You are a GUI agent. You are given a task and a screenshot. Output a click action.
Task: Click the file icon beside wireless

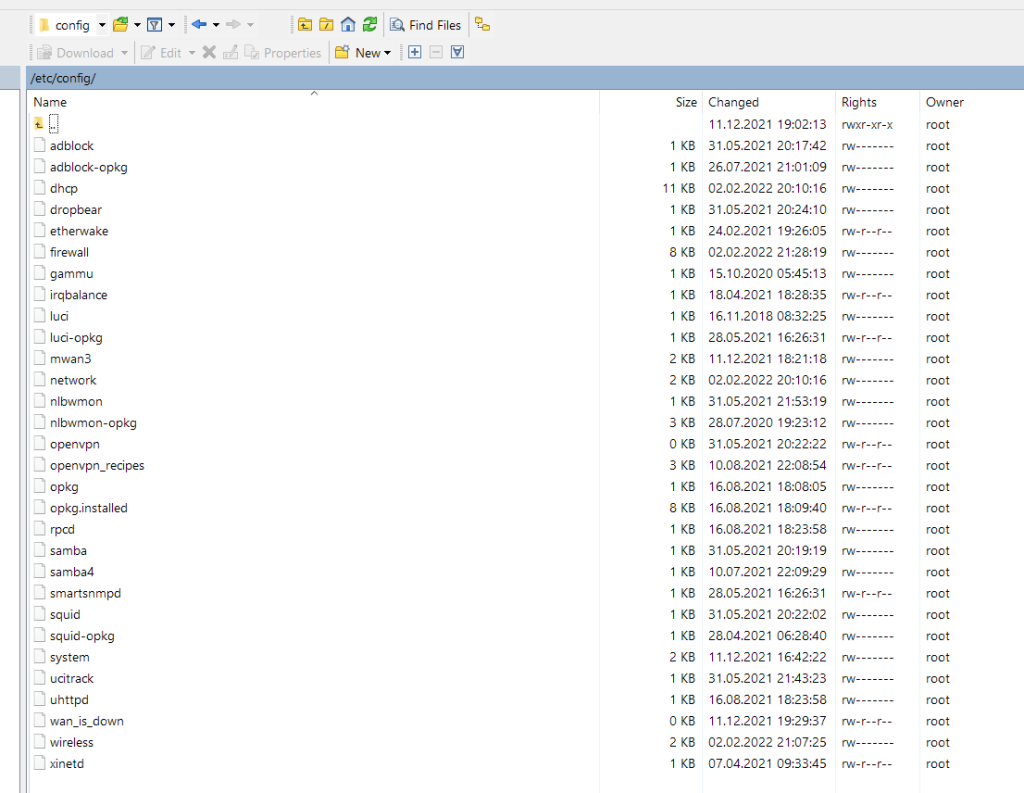tap(40, 742)
